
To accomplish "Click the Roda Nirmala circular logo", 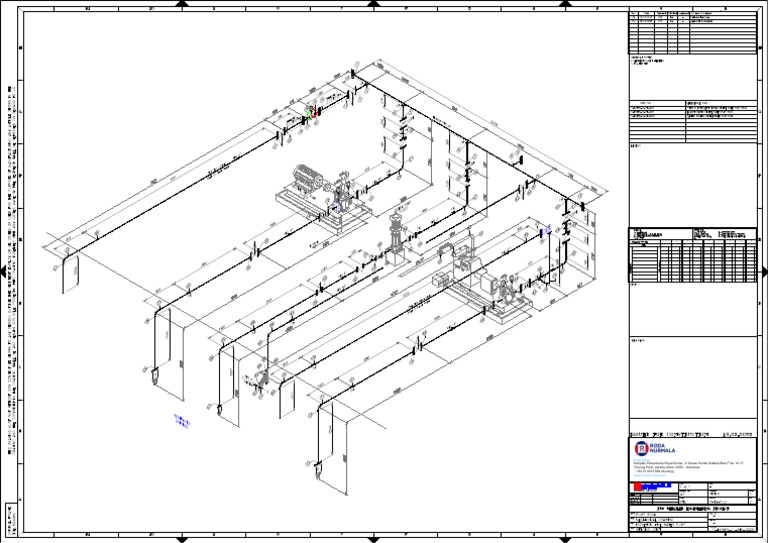I will (x=641, y=448).
